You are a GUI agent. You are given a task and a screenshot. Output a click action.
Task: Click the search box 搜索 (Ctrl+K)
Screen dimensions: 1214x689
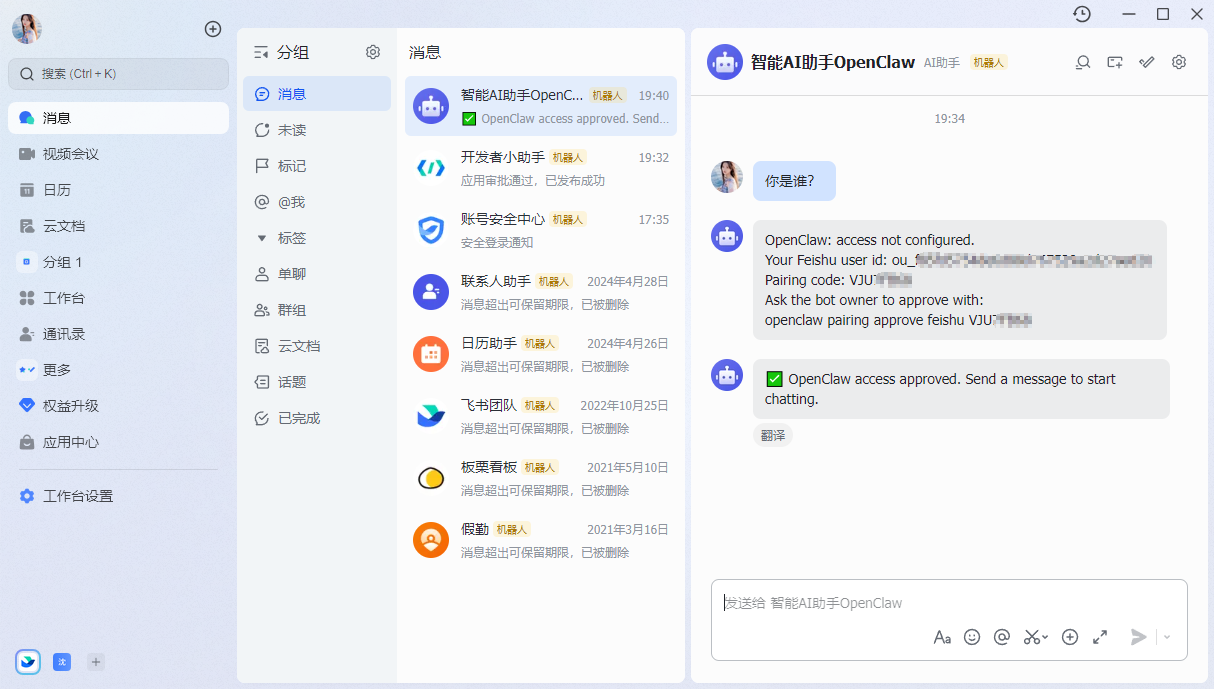click(118, 74)
